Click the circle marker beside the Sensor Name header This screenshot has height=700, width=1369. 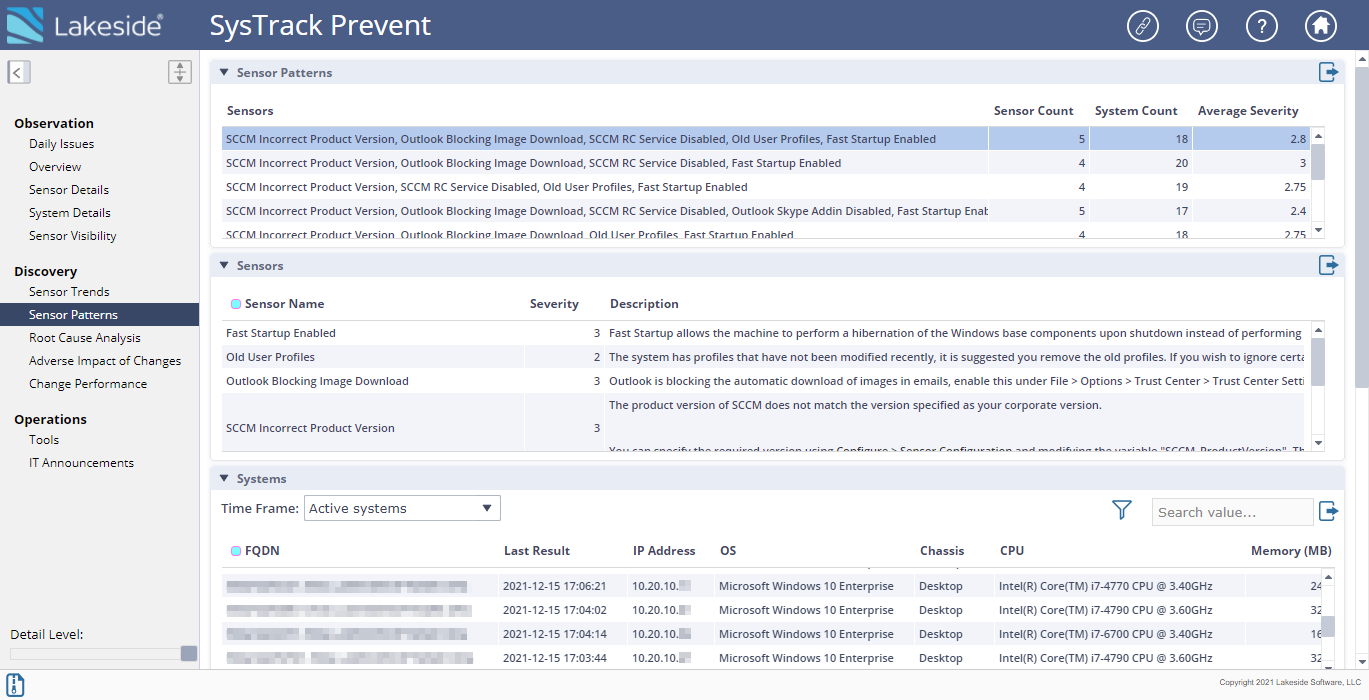click(x=236, y=304)
